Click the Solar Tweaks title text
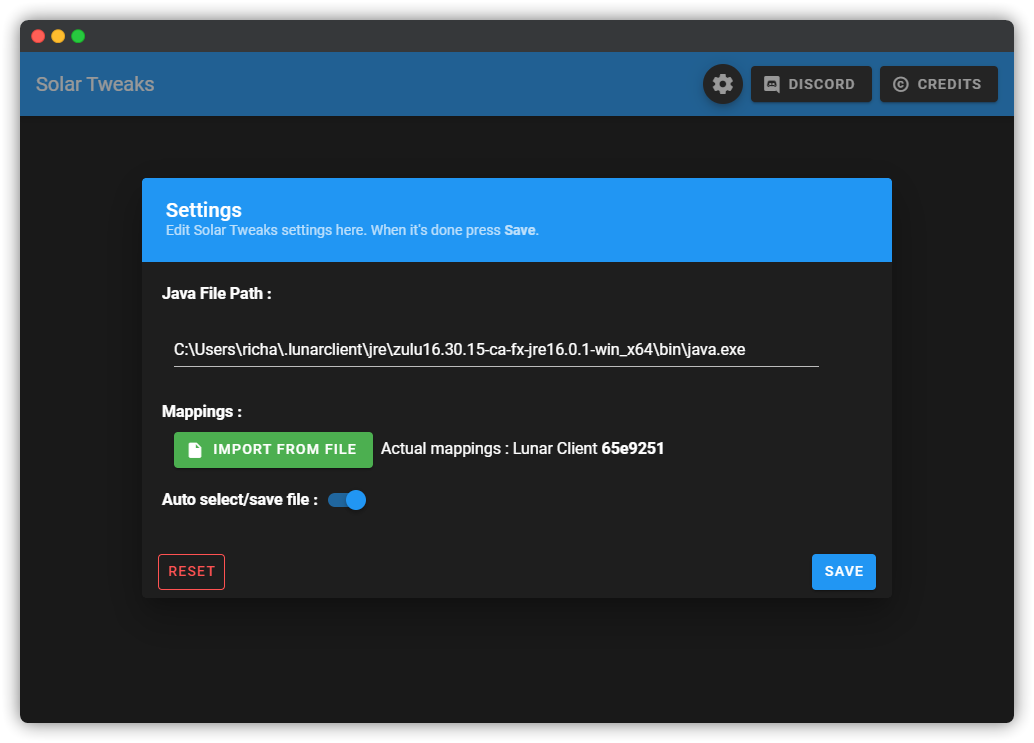The width and height of the screenshot is (1034, 743). click(x=95, y=84)
